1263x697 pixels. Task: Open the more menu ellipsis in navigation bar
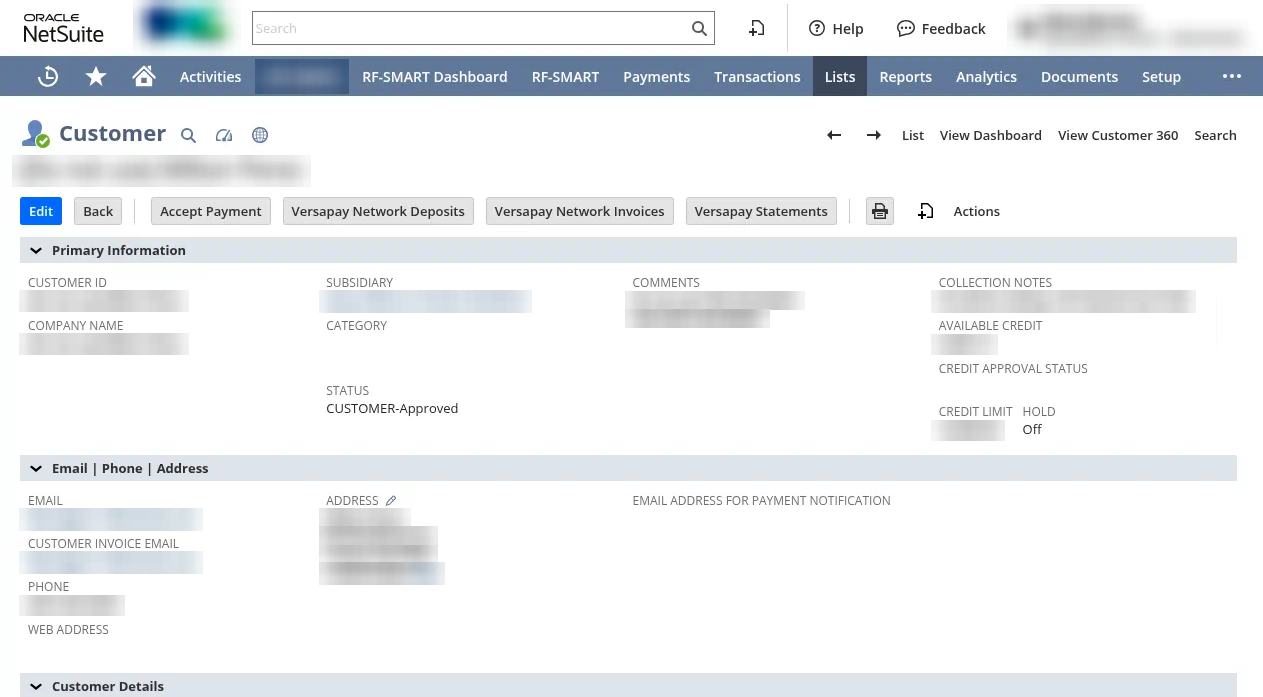1231,76
